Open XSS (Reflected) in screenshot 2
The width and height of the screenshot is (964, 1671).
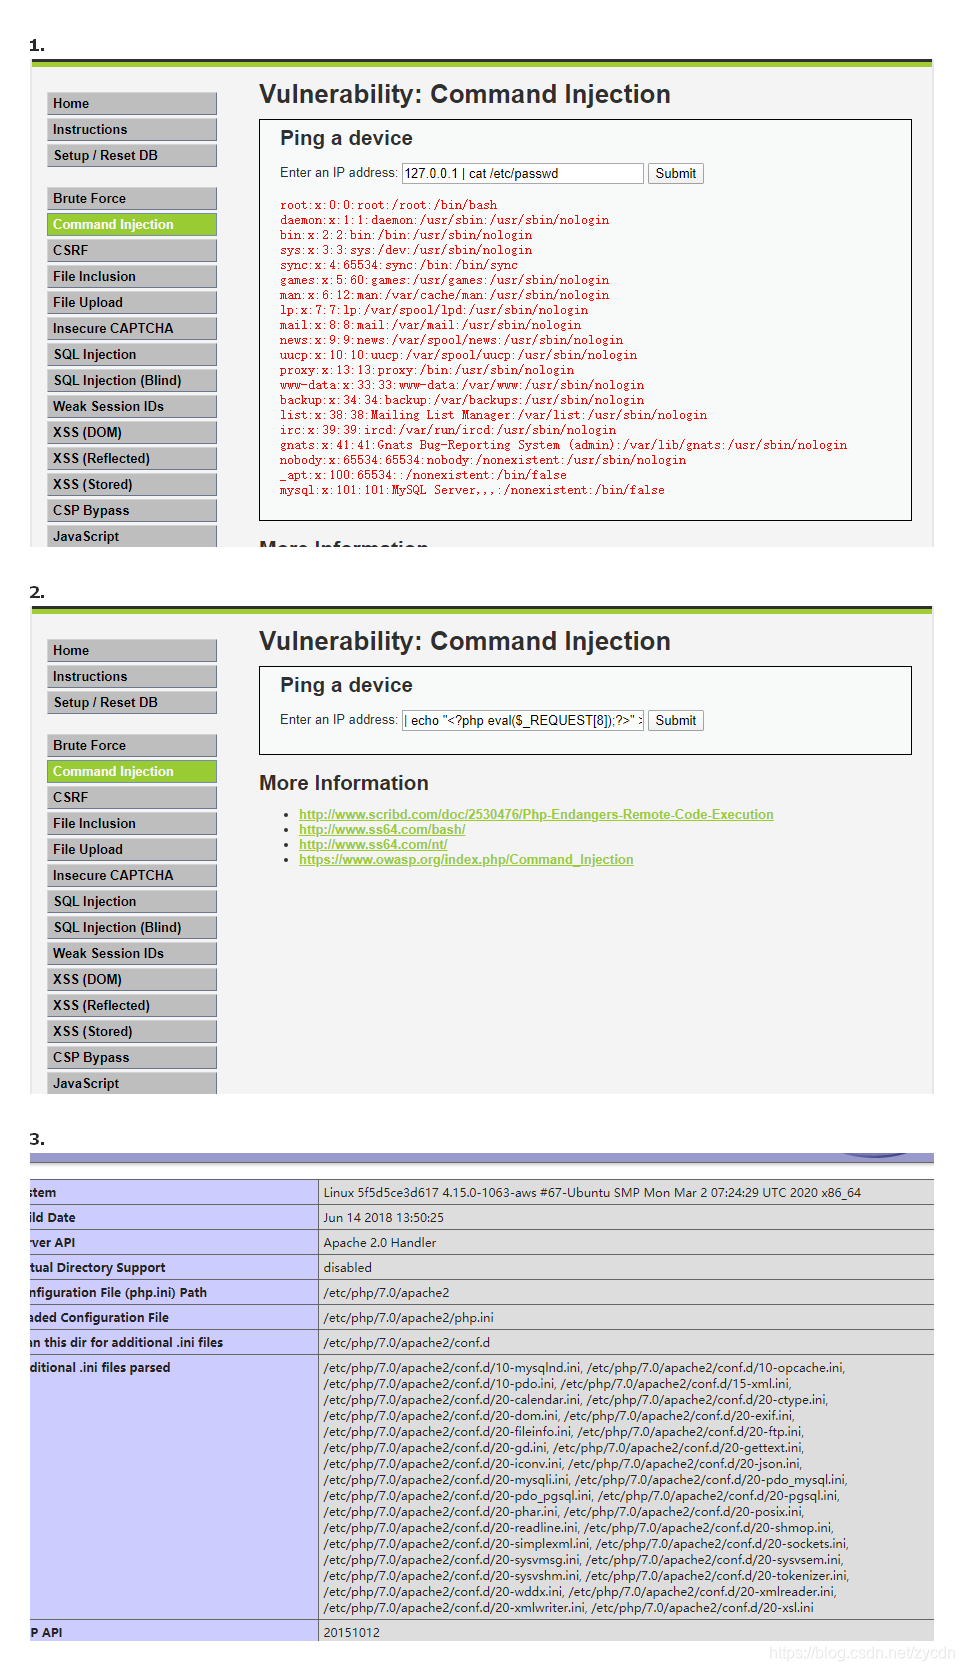pyautogui.click(x=131, y=1005)
